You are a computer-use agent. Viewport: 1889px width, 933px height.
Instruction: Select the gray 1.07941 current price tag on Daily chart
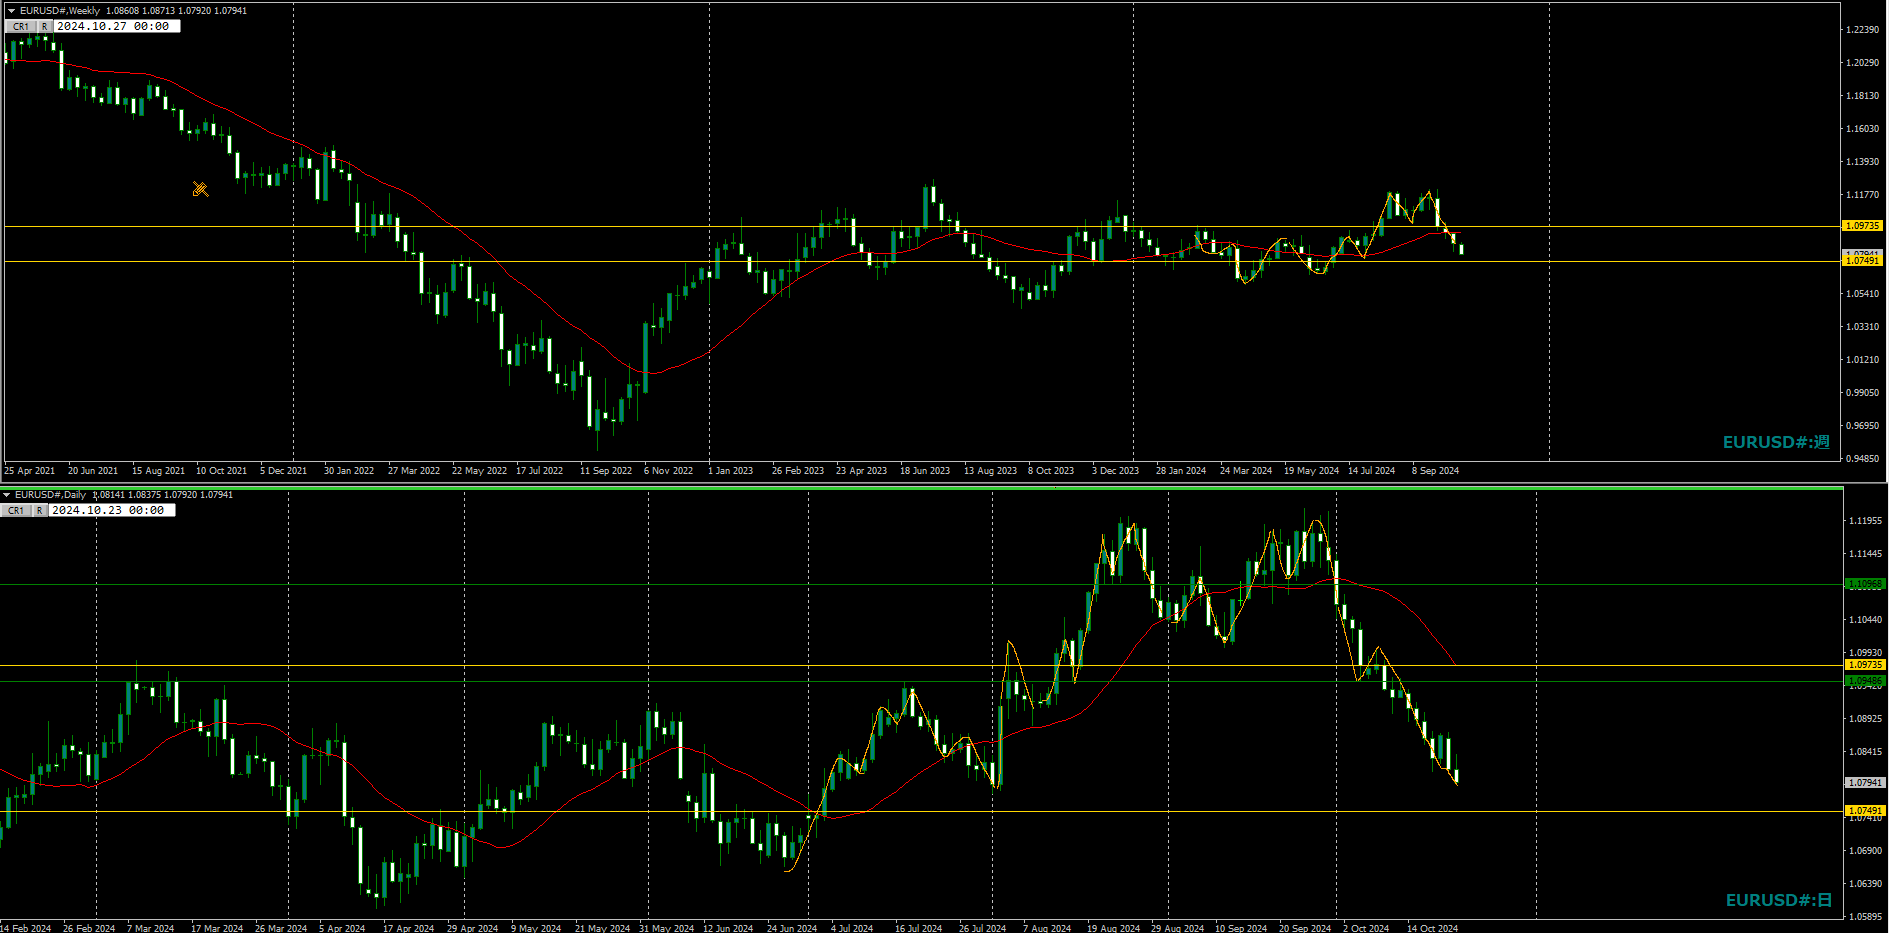(x=1865, y=783)
